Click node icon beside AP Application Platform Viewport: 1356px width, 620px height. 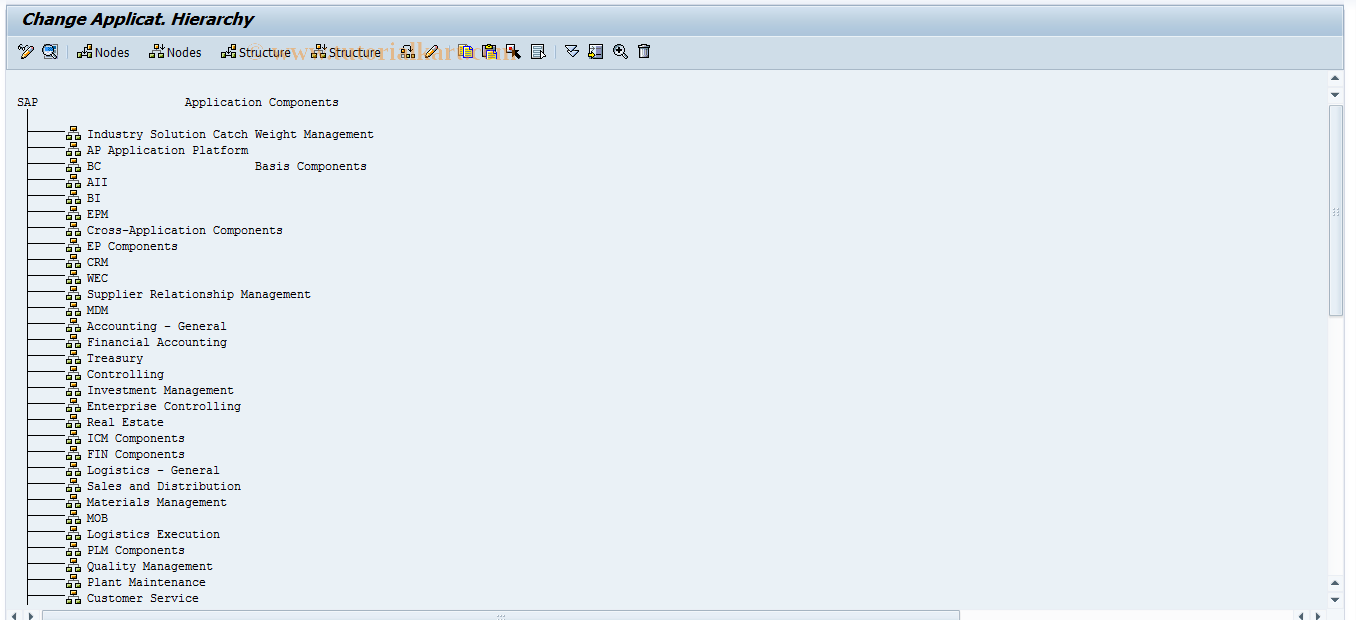[74, 150]
